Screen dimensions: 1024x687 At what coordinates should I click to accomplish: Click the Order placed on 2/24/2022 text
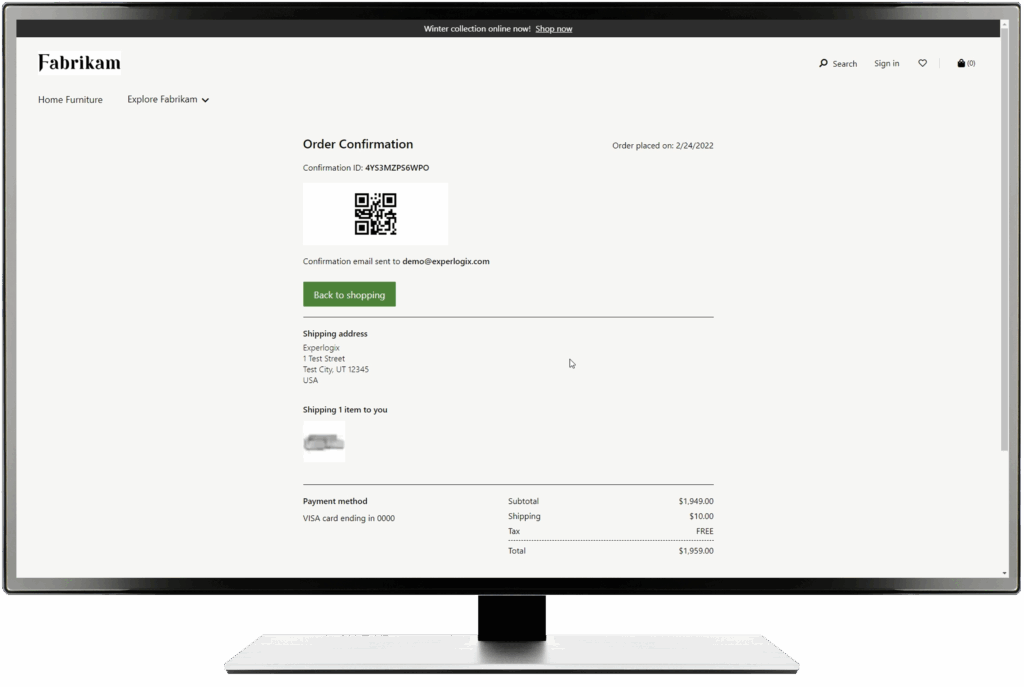(661, 145)
